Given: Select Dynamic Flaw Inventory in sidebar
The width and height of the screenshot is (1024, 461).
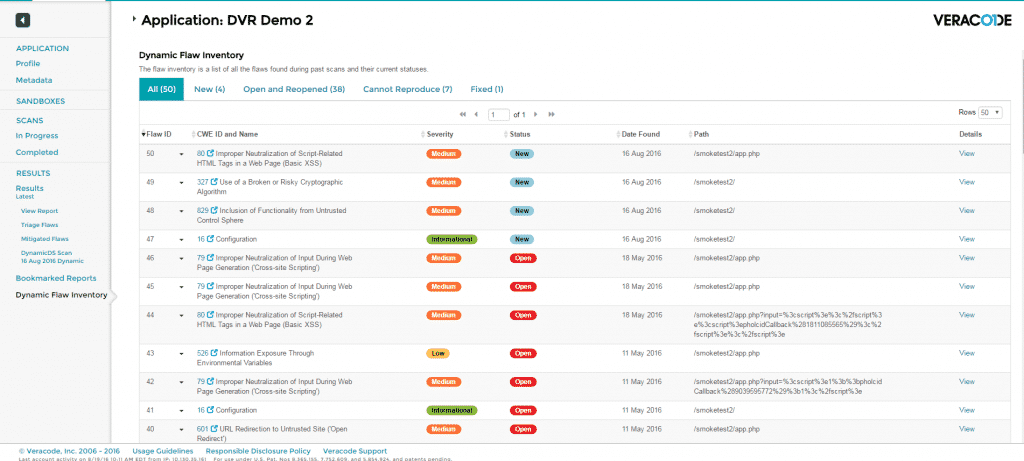Looking at the screenshot, I should coord(61,295).
